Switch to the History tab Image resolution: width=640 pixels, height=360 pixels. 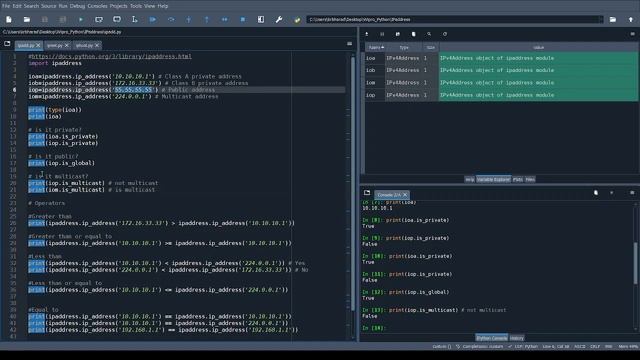517,338
